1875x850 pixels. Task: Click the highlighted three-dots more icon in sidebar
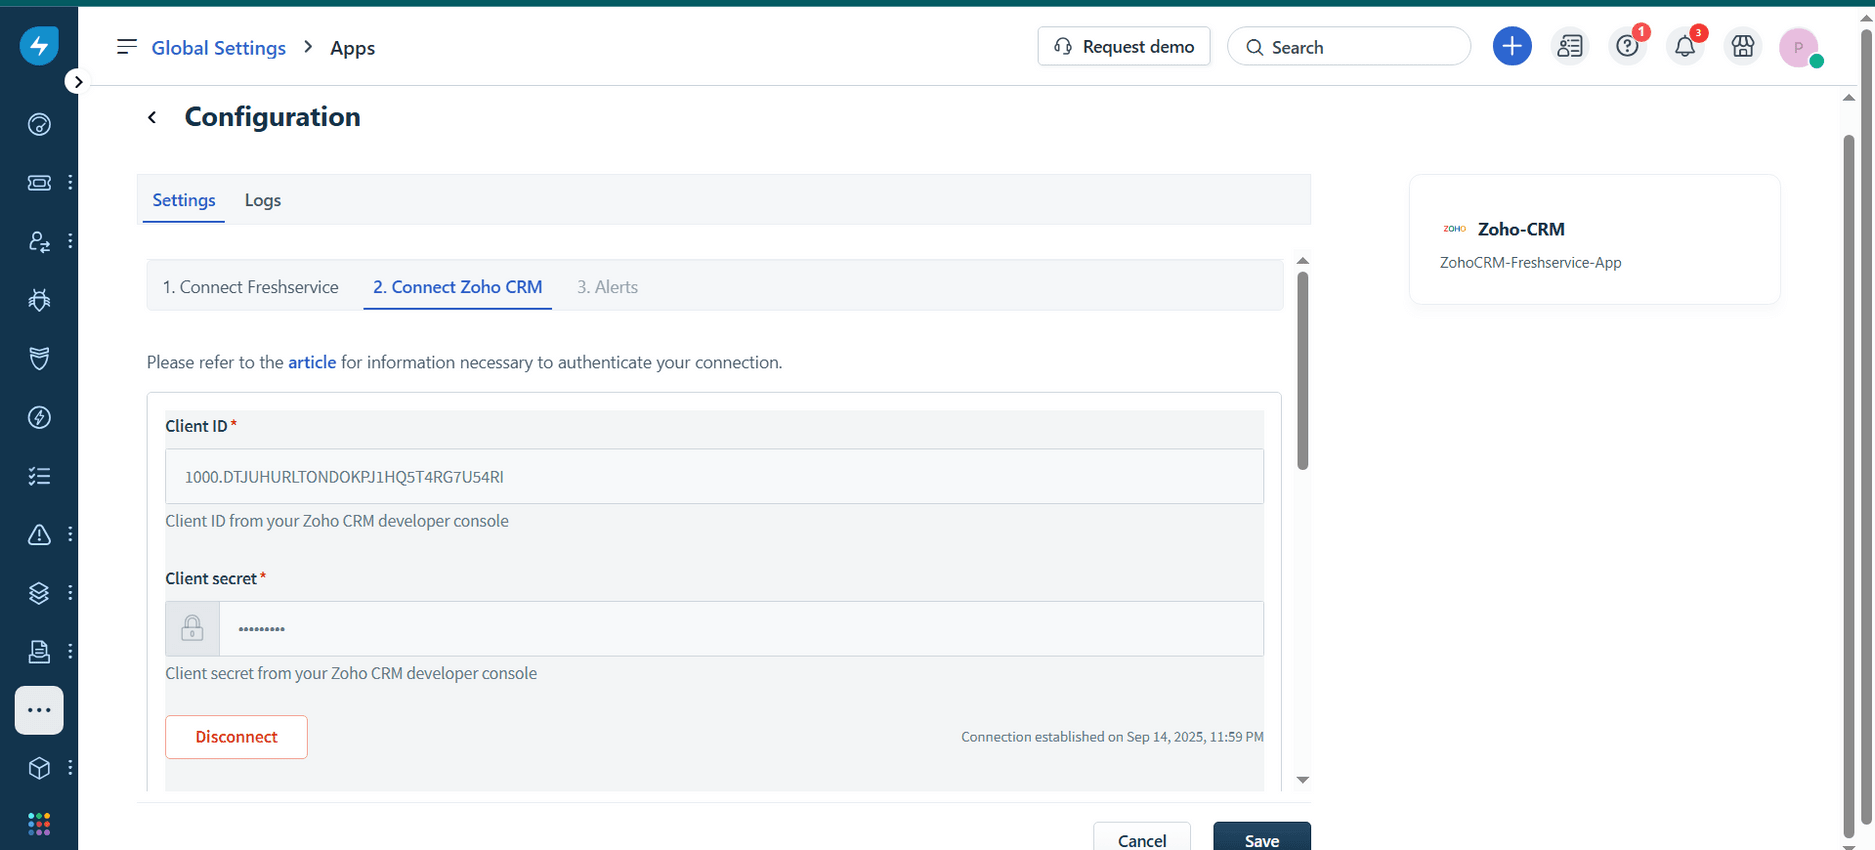39,710
